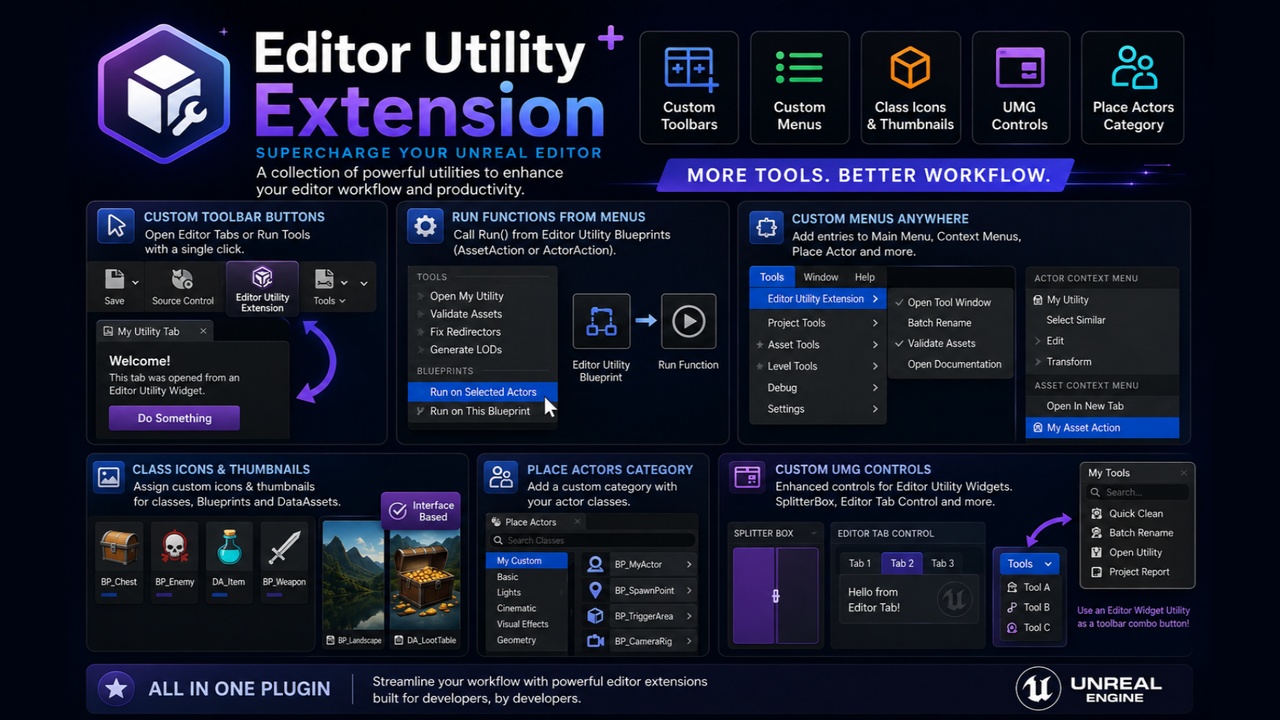The width and height of the screenshot is (1280, 720).
Task: Click the splitter box handle
Action: click(776, 596)
